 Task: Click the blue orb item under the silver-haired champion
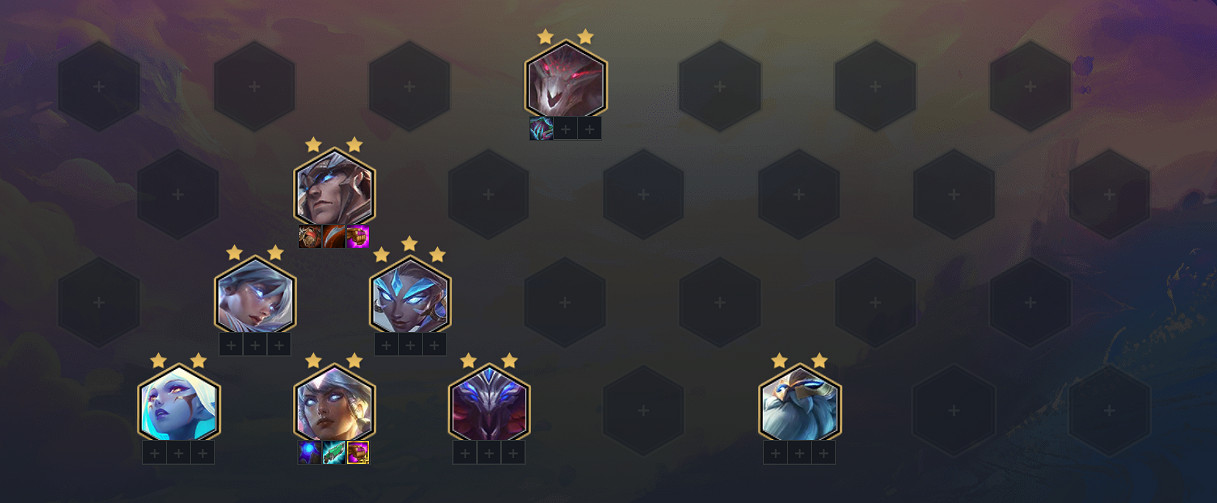click(x=310, y=453)
